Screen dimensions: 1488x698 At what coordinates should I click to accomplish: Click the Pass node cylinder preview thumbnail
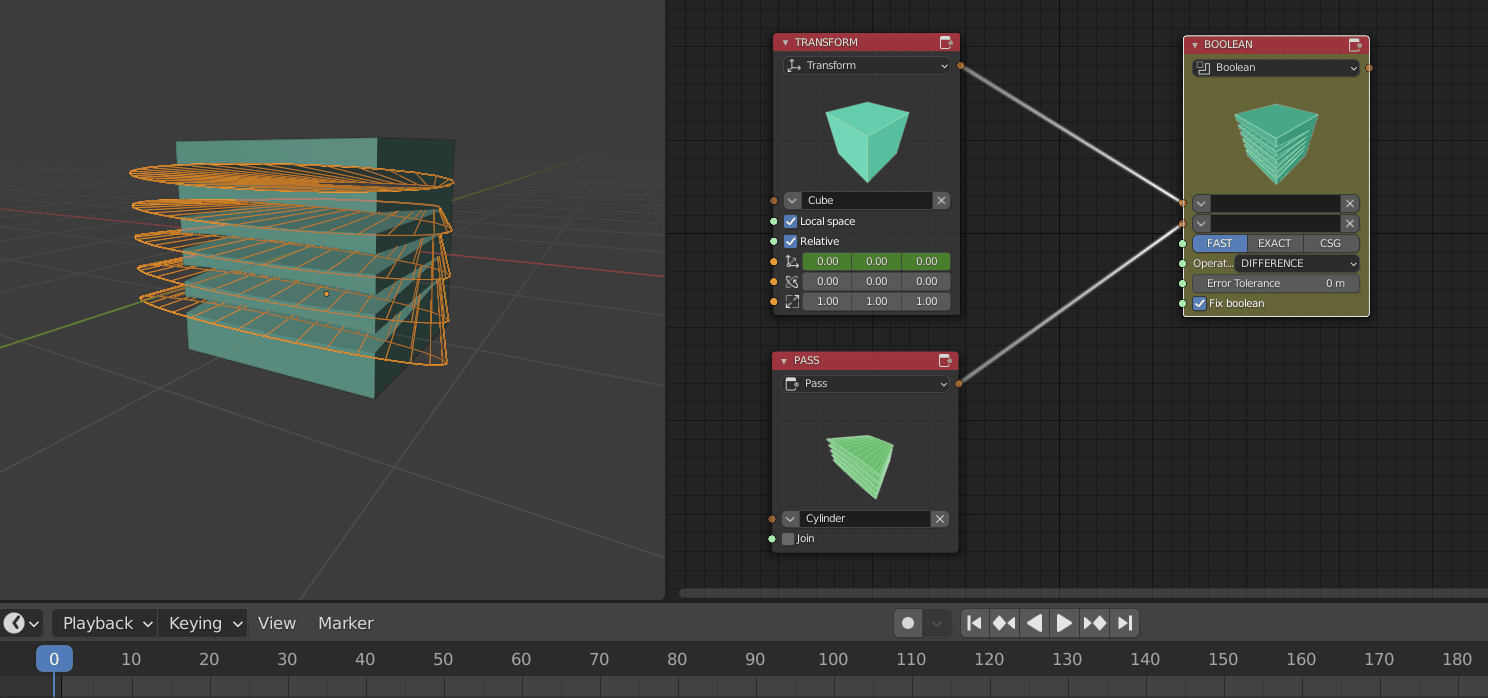(x=861, y=467)
